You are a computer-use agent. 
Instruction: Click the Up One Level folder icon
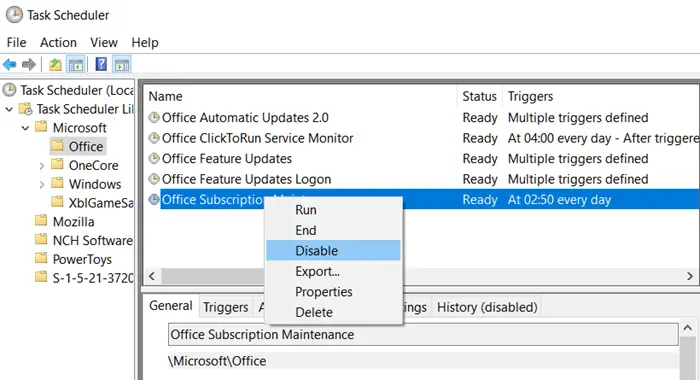click(55, 65)
